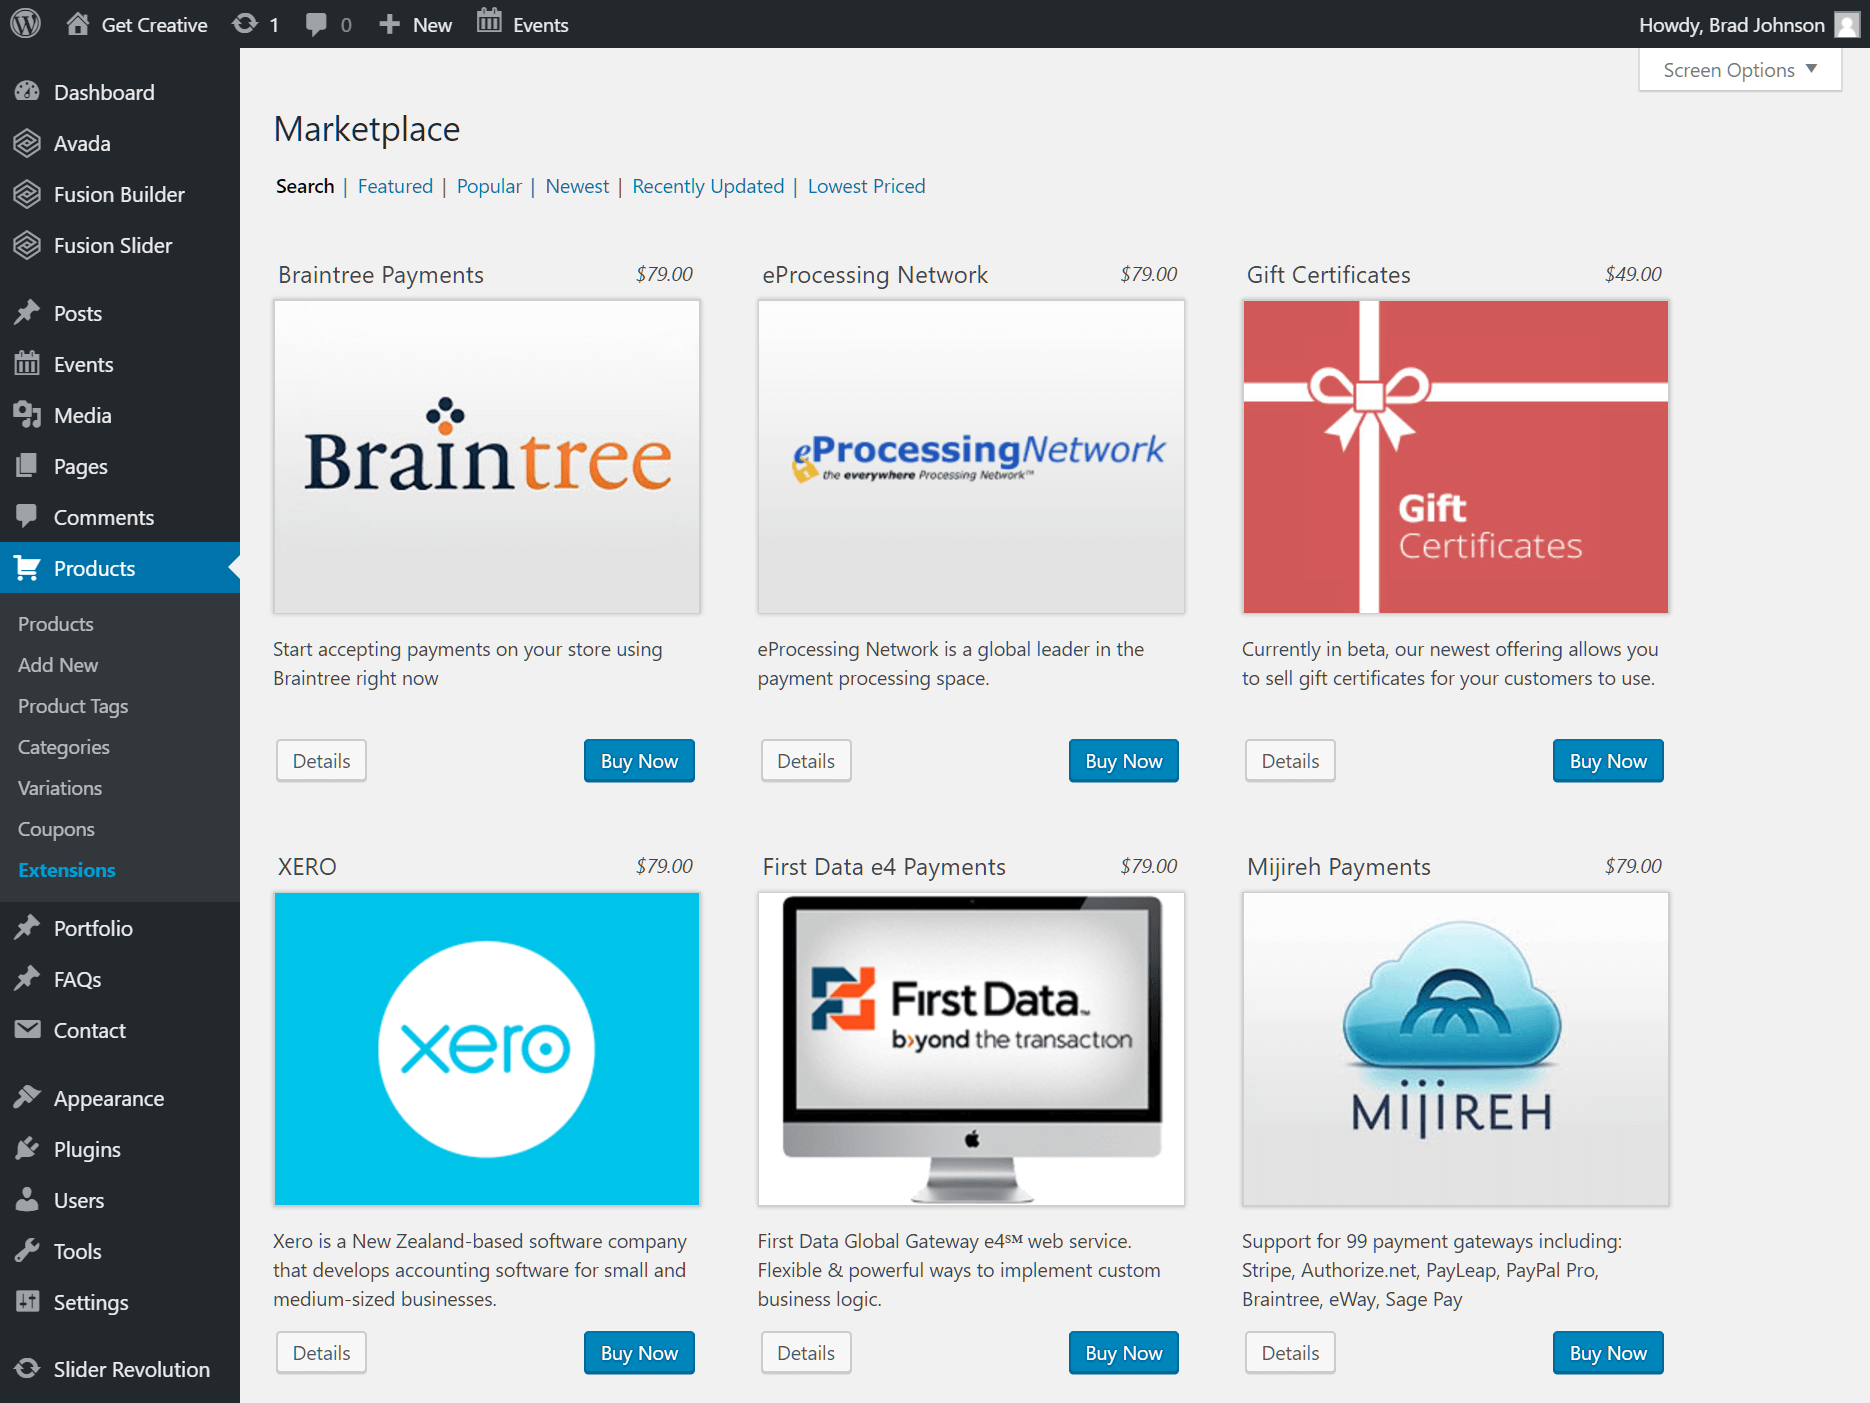Click the Gift Certificates red thumbnail
The height and width of the screenshot is (1403, 1870).
[1455, 457]
